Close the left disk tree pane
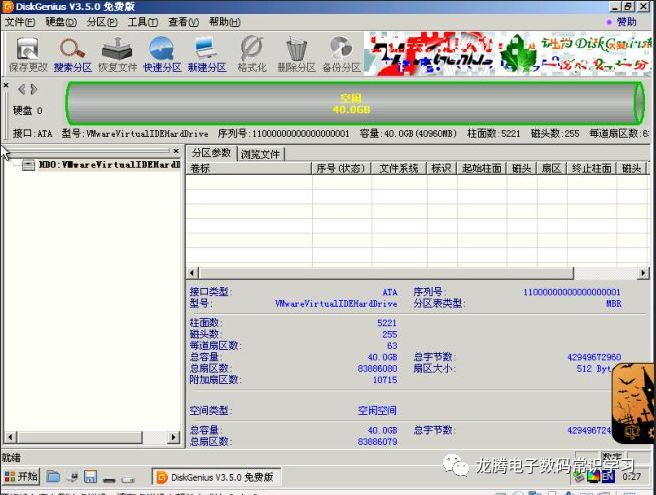This screenshot has width=656, height=495. (176, 151)
